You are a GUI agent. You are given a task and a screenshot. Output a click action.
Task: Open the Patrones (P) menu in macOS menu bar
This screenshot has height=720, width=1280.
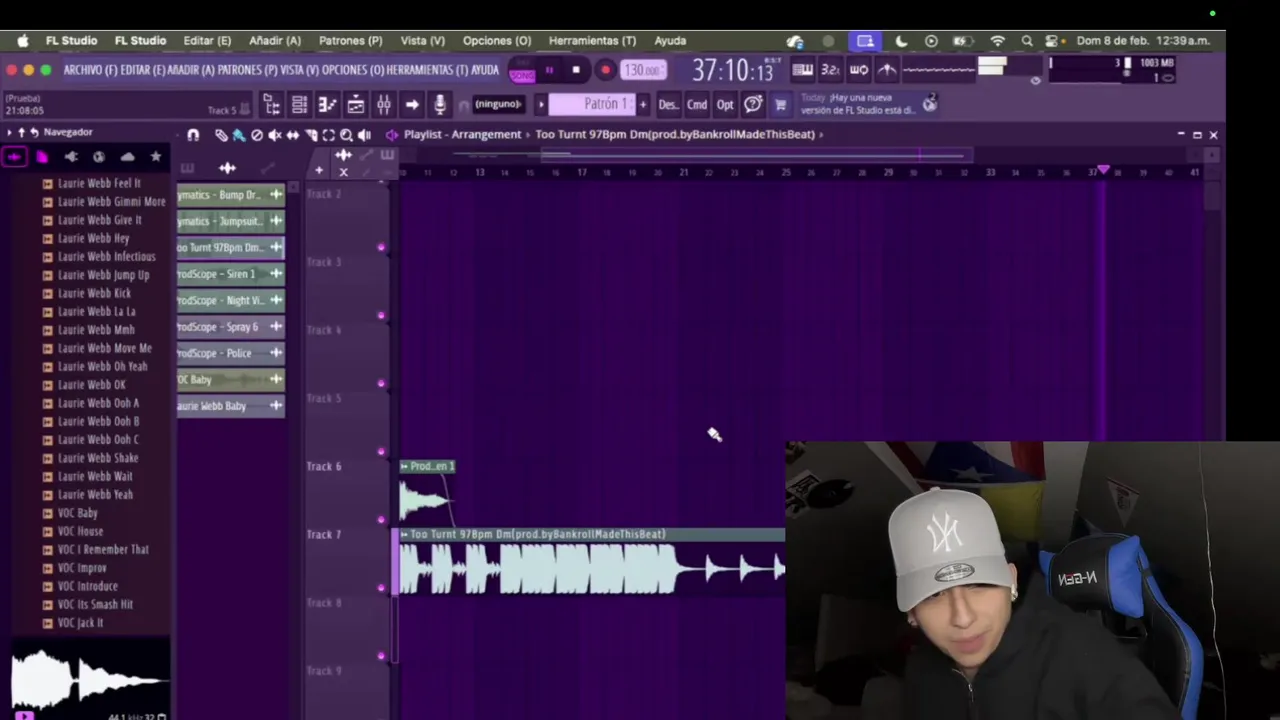pyautogui.click(x=350, y=41)
